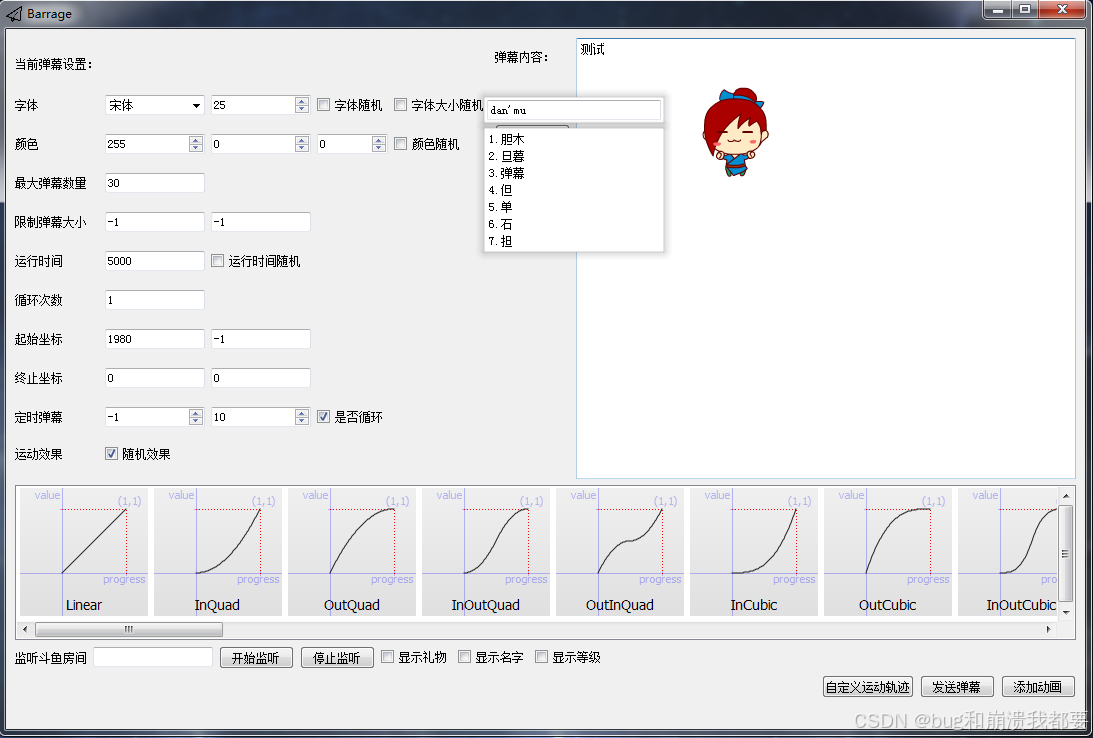This screenshot has width=1093, height=738.
Task: Decrease the 定时弹幕 interval 10 spinner
Action: pyautogui.click(x=302, y=422)
